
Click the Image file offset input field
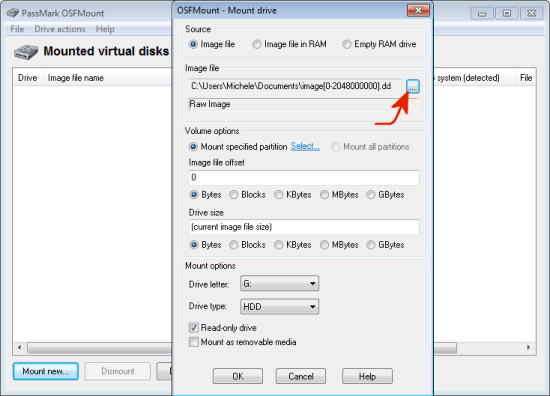304,177
